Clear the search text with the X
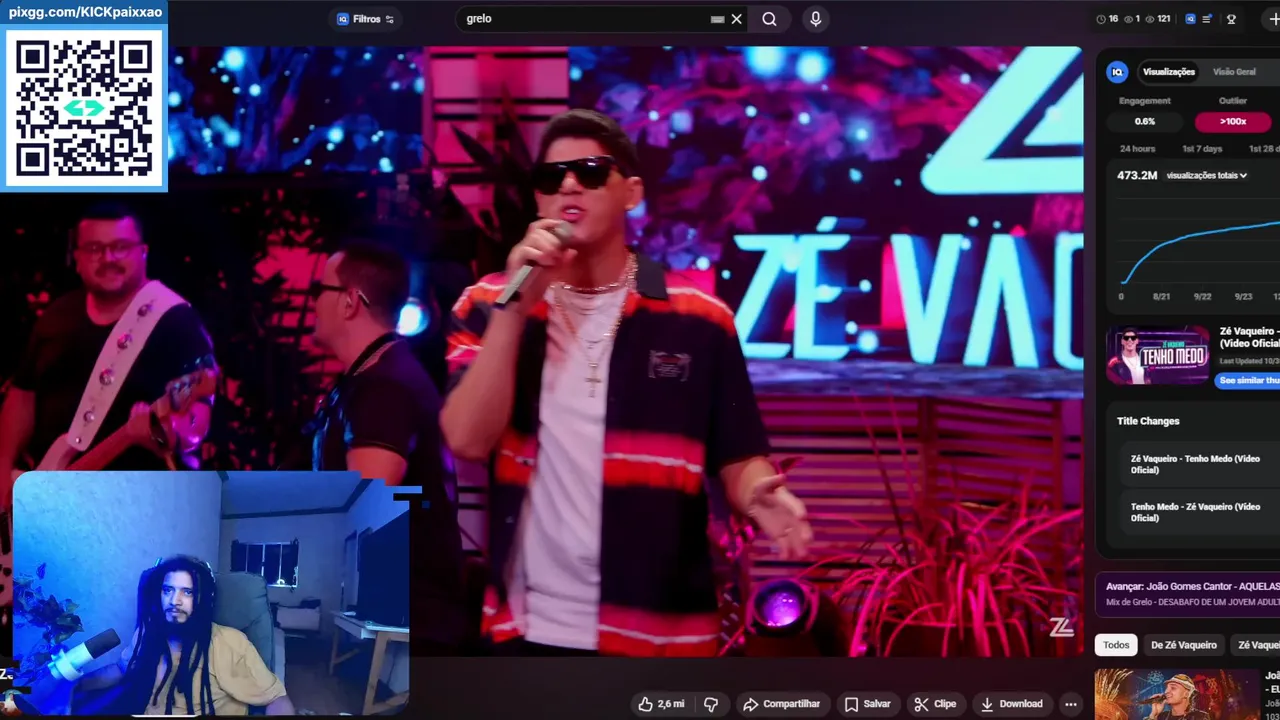Viewport: 1280px width, 720px height. pos(737,19)
